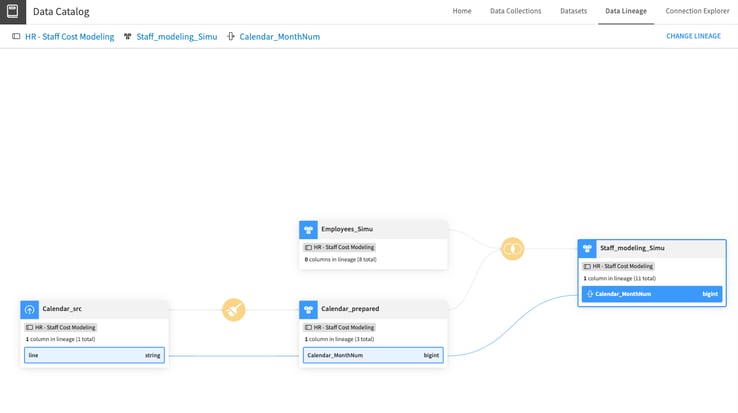
Task: Click the Calendar_prepared dataset icon
Action: coord(308,309)
